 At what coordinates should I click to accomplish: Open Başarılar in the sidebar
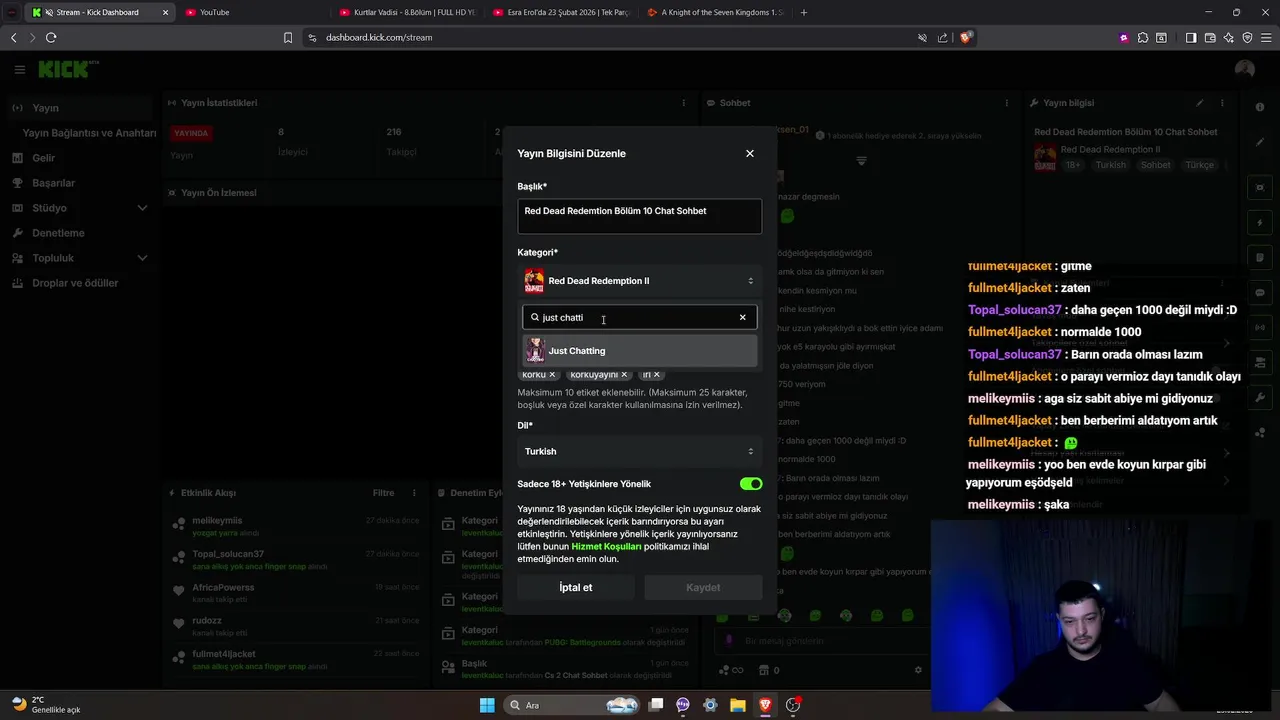click(80, 183)
